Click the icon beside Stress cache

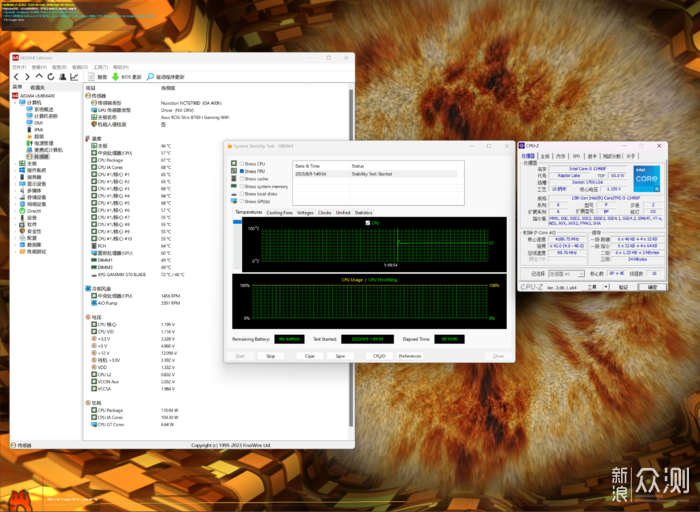click(234, 179)
